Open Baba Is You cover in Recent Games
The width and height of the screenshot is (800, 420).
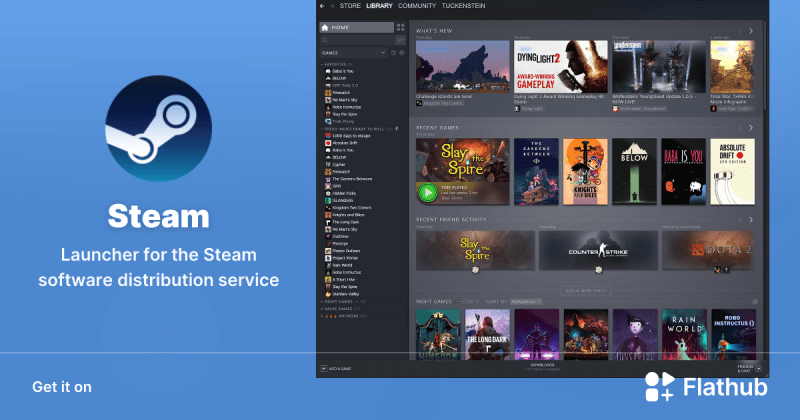684,171
